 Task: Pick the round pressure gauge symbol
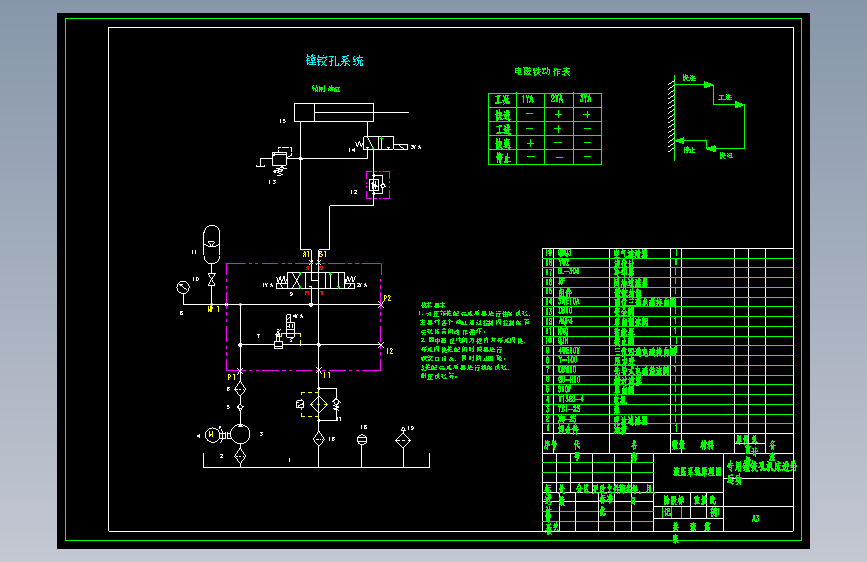pyautogui.click(x=183, y=288)
